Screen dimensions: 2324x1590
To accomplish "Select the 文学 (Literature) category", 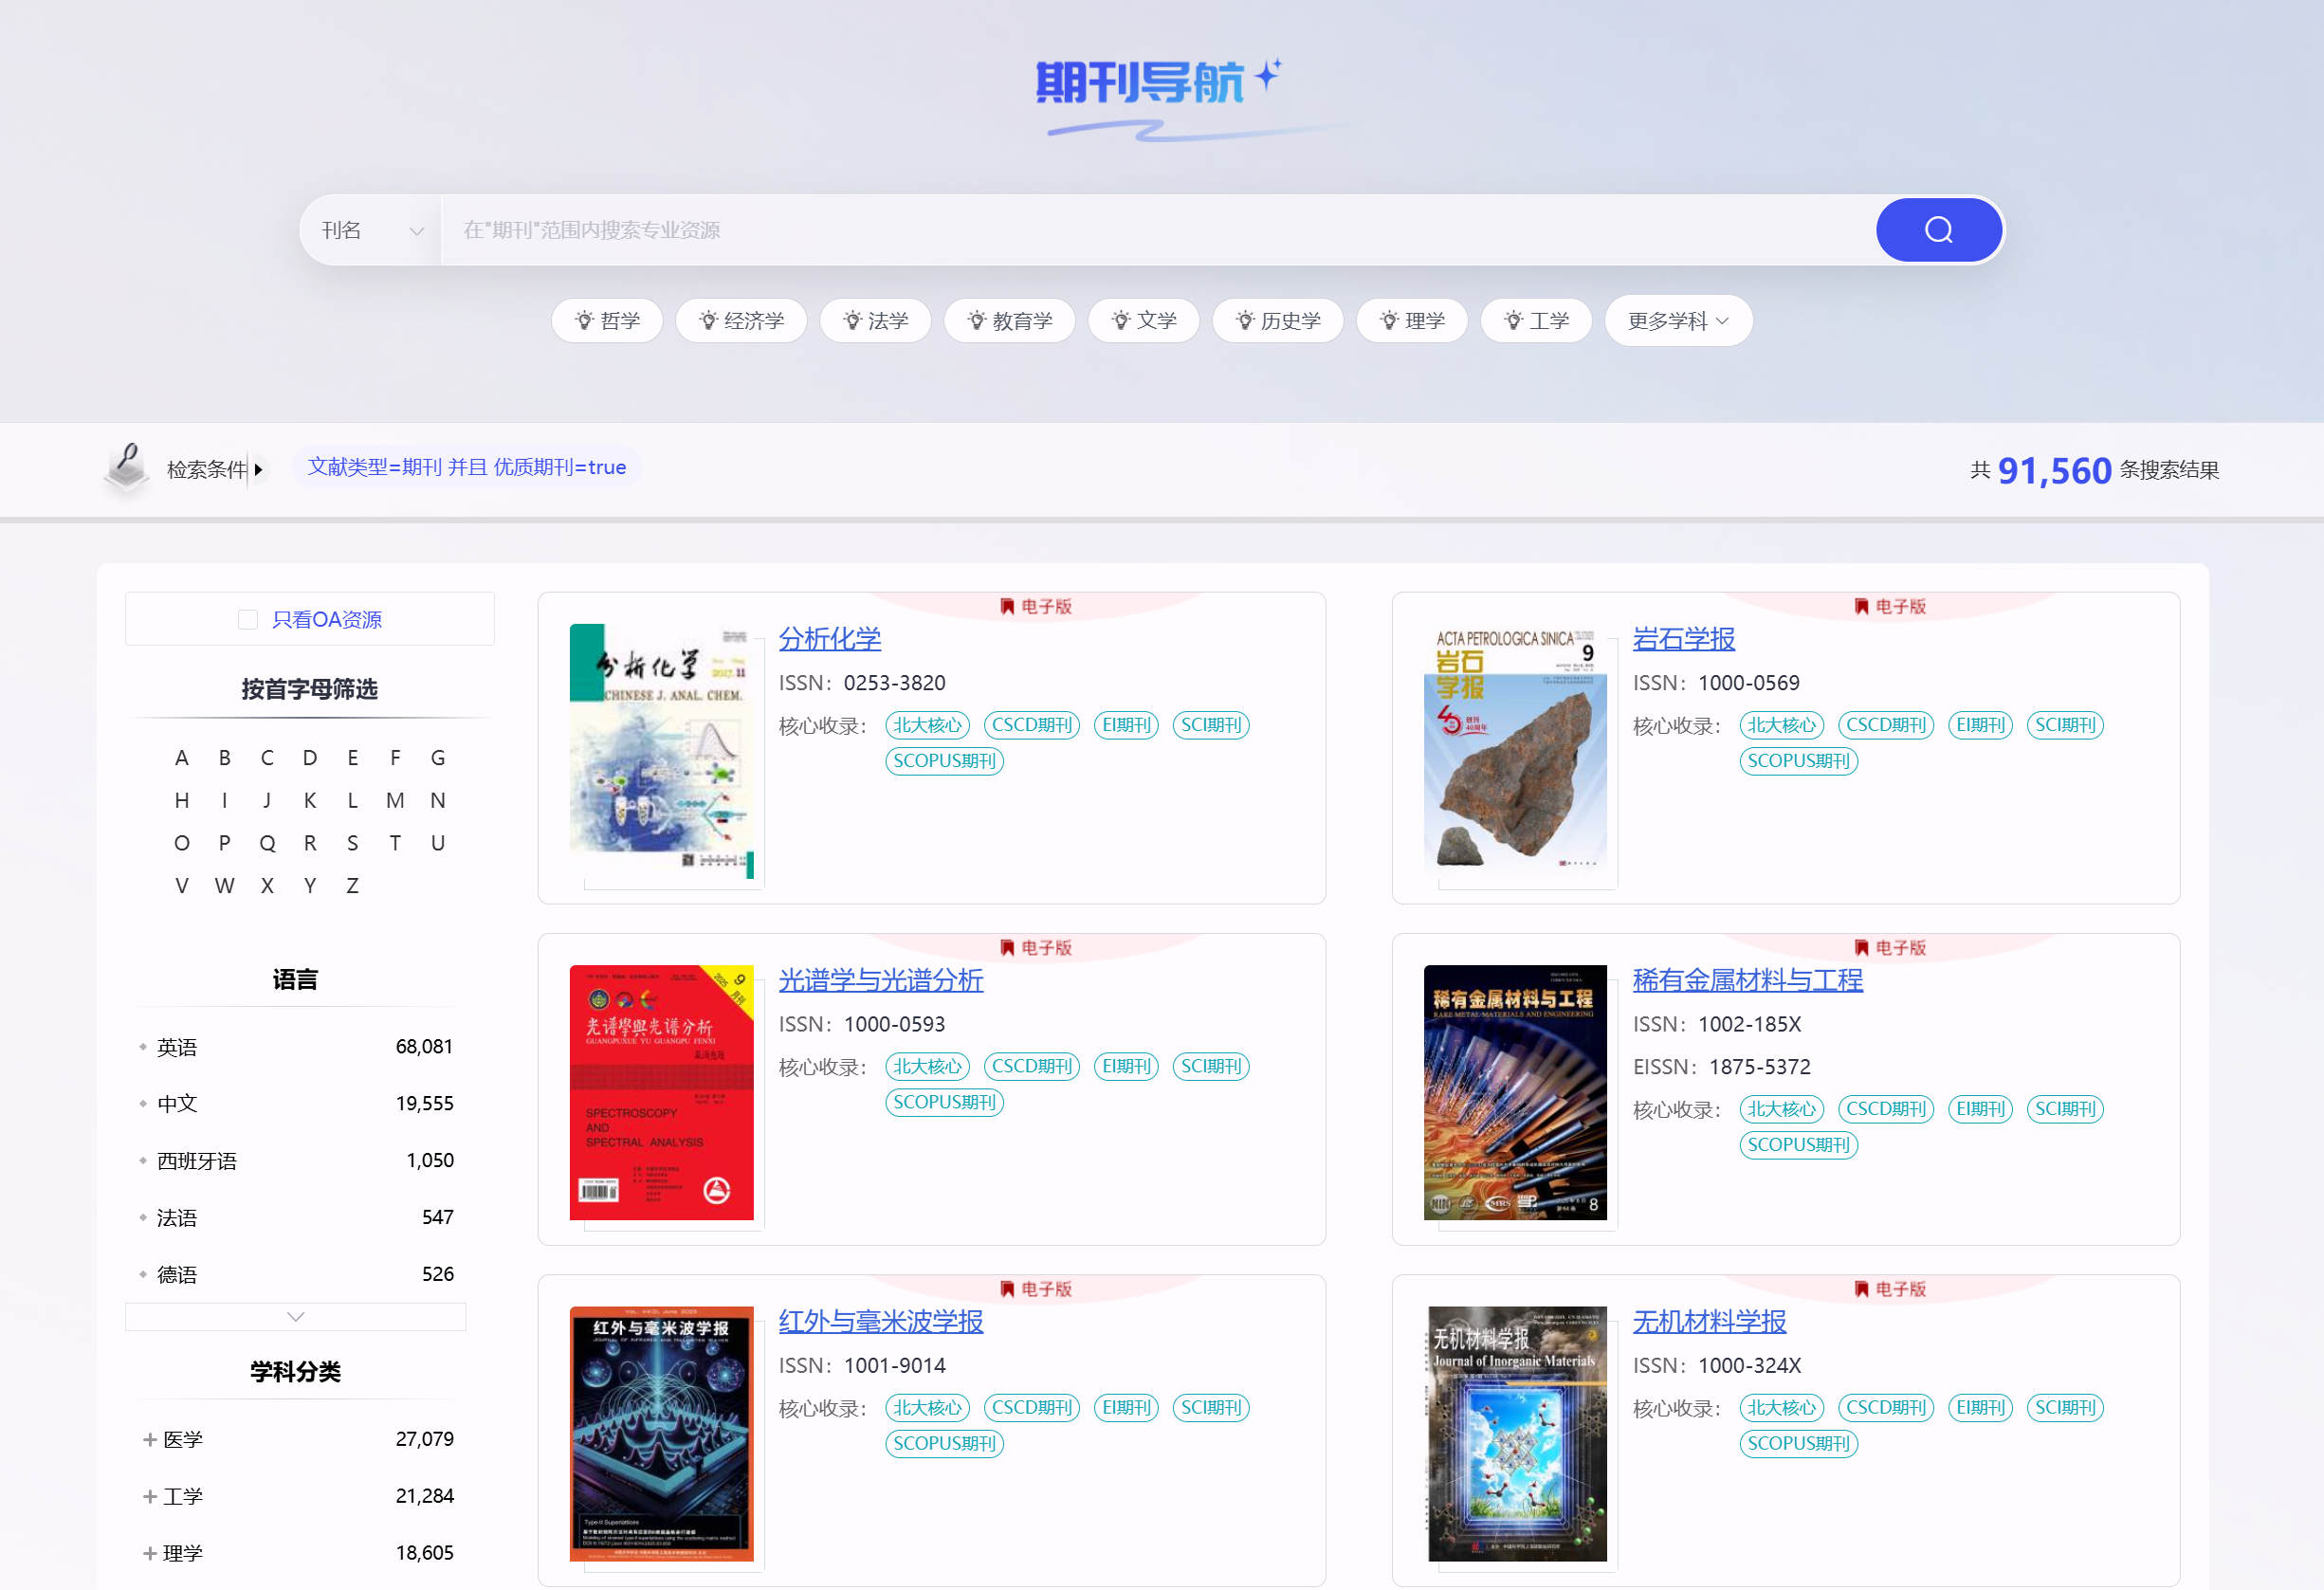I will click(x=1143, y=320).
